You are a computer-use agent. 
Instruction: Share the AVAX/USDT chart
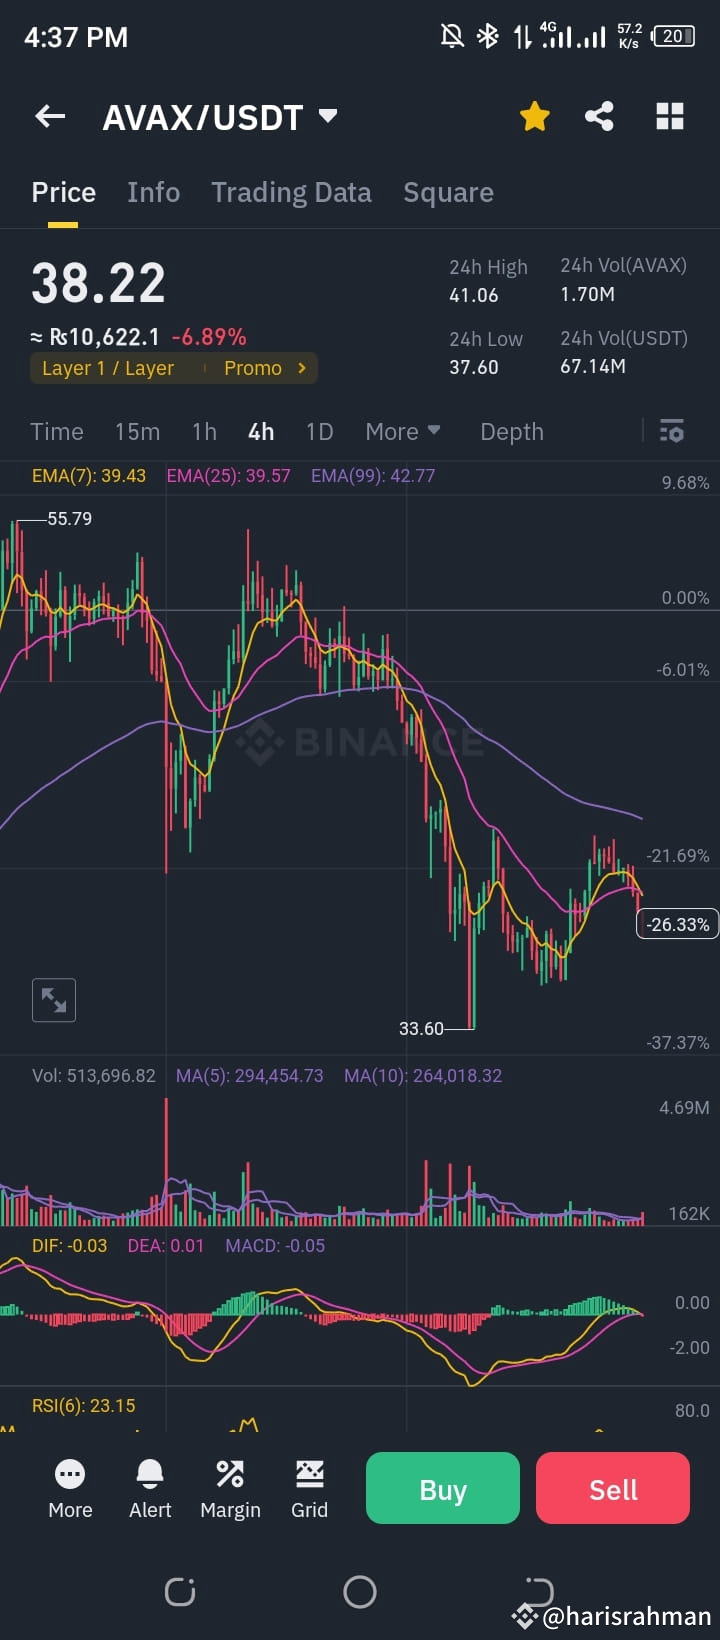[600, 116]
